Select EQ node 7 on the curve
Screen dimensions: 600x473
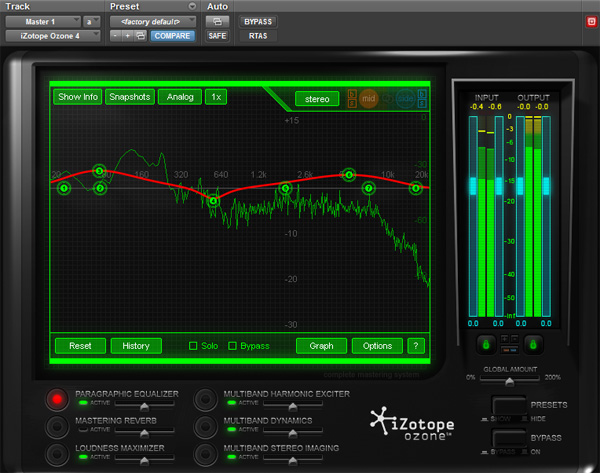368,188
